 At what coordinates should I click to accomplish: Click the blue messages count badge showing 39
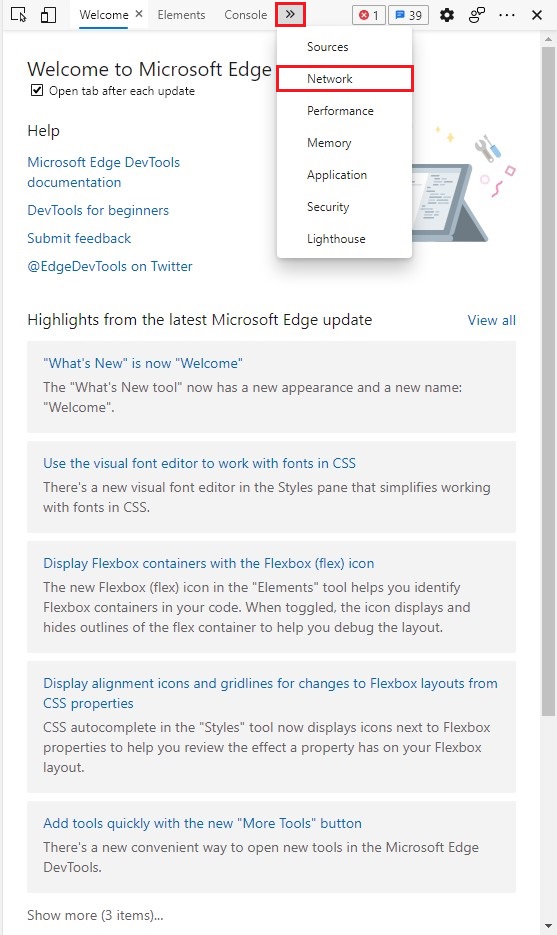click(409, 15)
